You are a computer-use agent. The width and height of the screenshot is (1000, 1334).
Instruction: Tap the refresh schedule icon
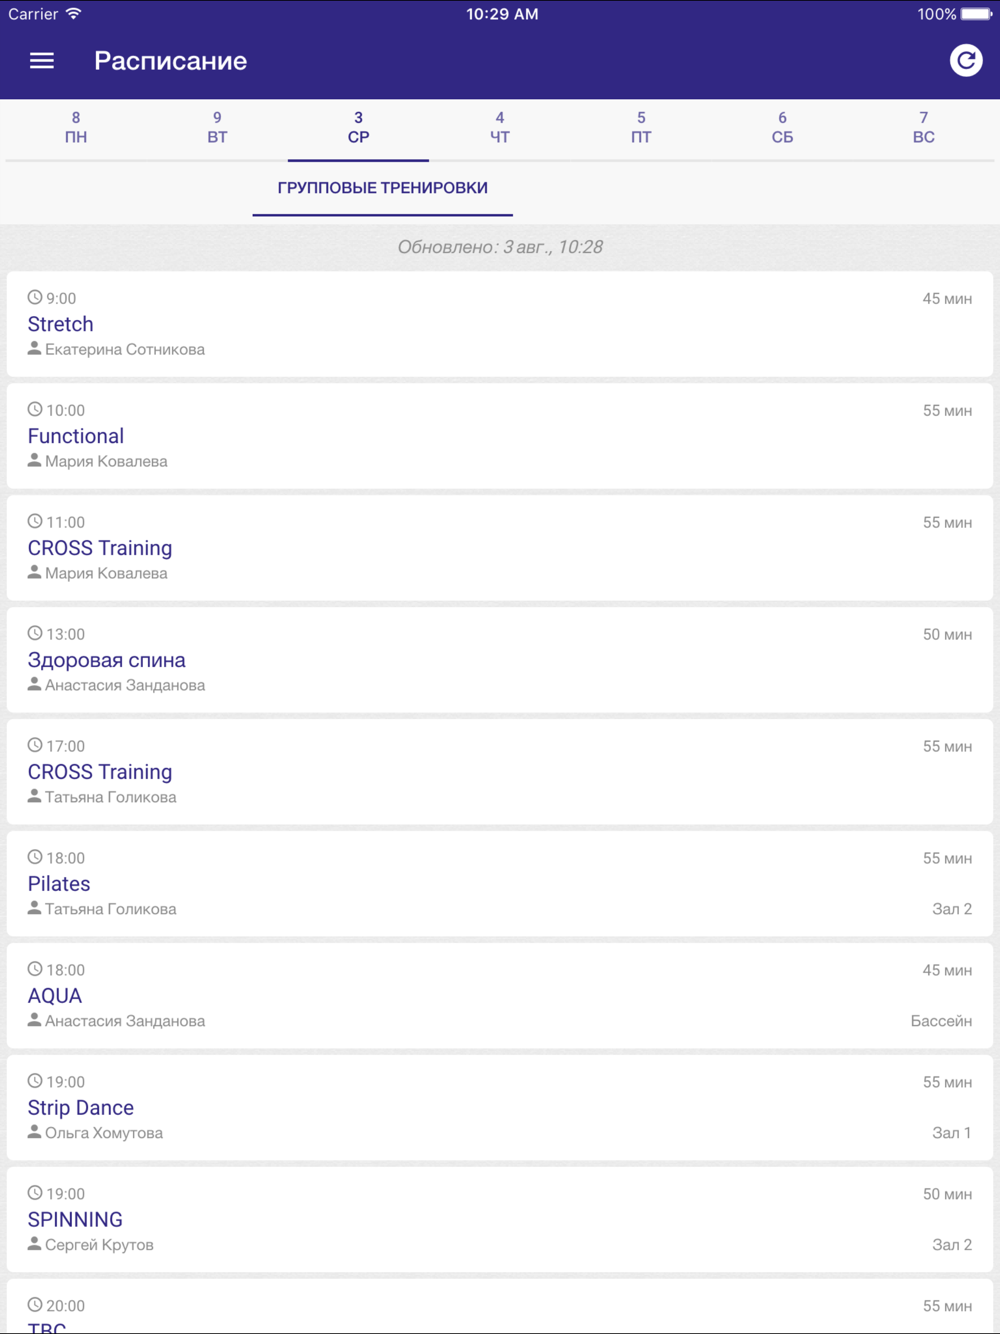(x=966, y=61)
